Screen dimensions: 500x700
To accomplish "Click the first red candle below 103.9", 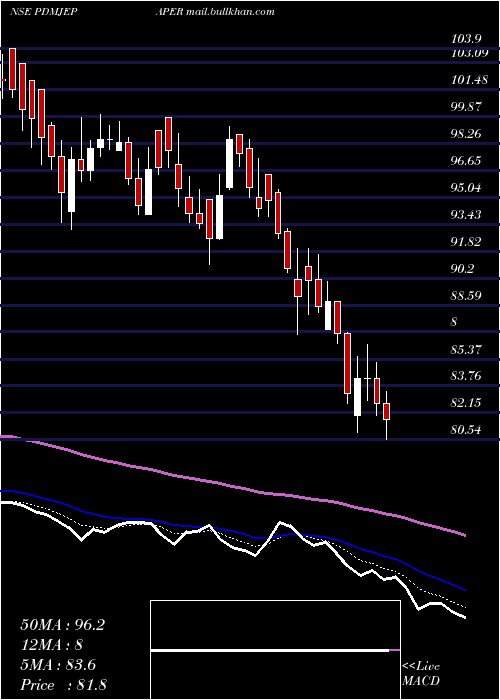I will tap(12, 69).
